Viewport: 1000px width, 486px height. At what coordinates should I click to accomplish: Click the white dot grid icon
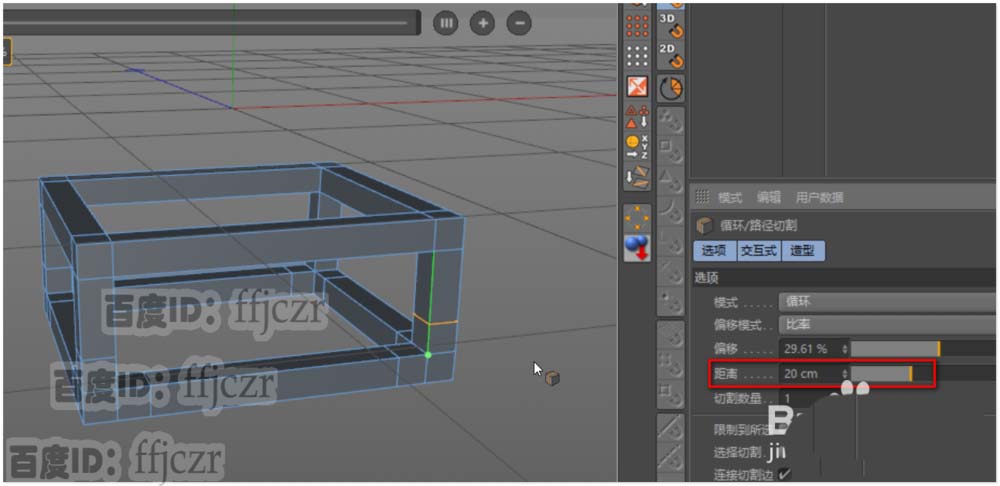point(637,56)
